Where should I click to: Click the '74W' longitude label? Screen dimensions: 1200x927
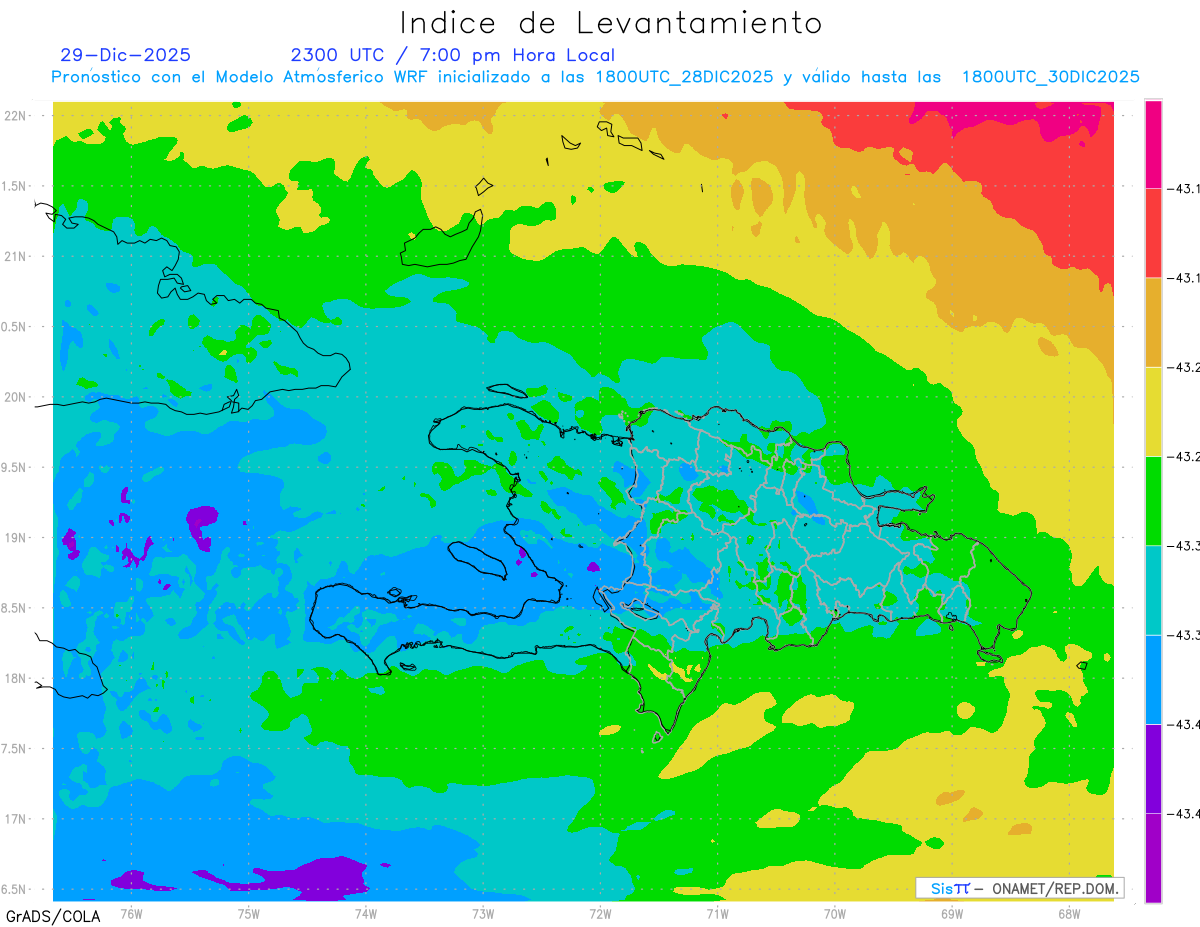tap(365, 913)
